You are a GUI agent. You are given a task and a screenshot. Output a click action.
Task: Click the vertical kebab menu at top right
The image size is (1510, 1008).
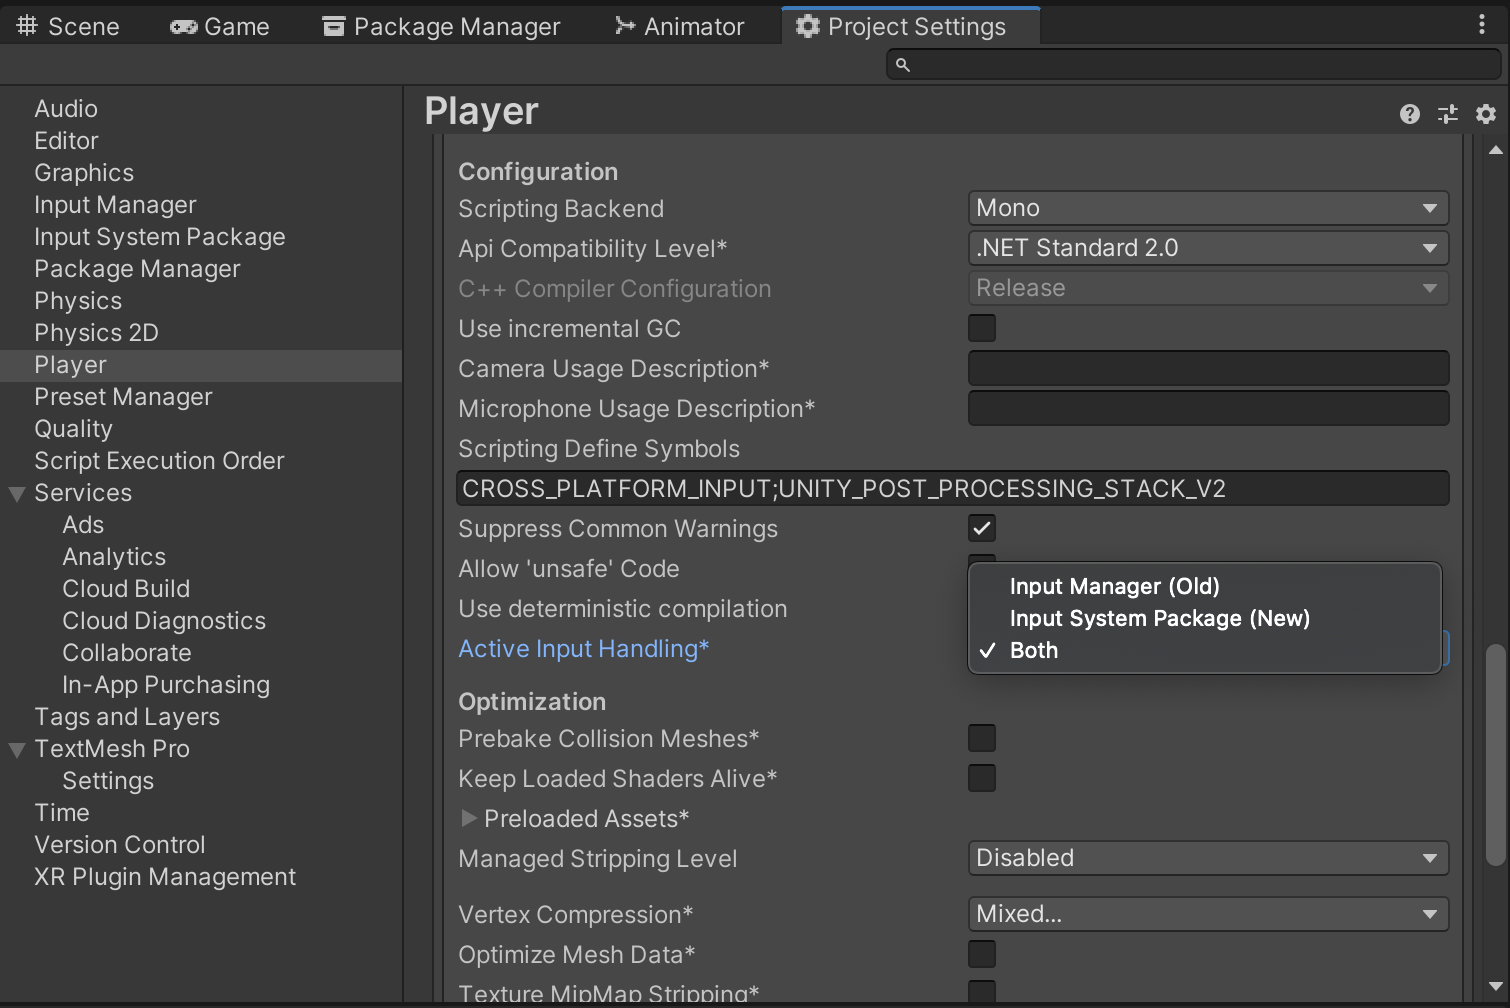click(1483, 24)
